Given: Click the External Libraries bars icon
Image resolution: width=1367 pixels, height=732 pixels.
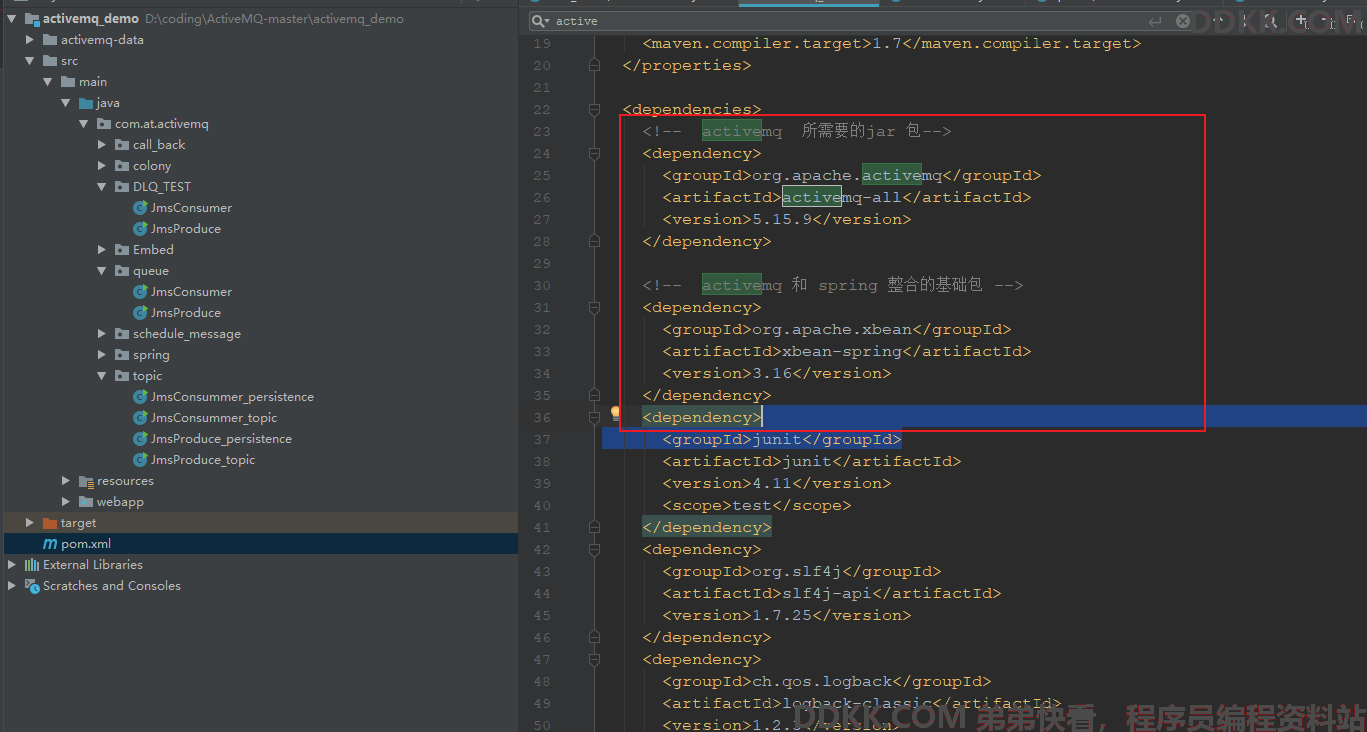Looking at the screenshot, I should [32, 565].
